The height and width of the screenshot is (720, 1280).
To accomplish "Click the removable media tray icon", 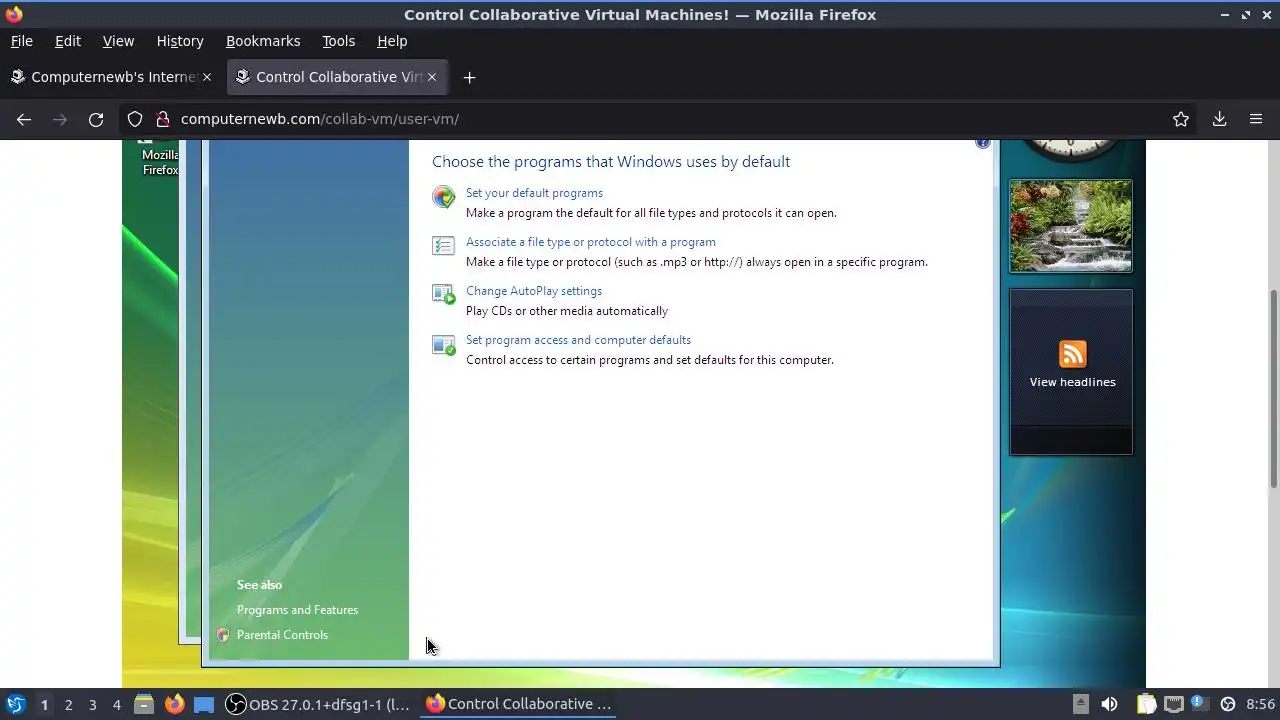I will tap(1081, 704).
